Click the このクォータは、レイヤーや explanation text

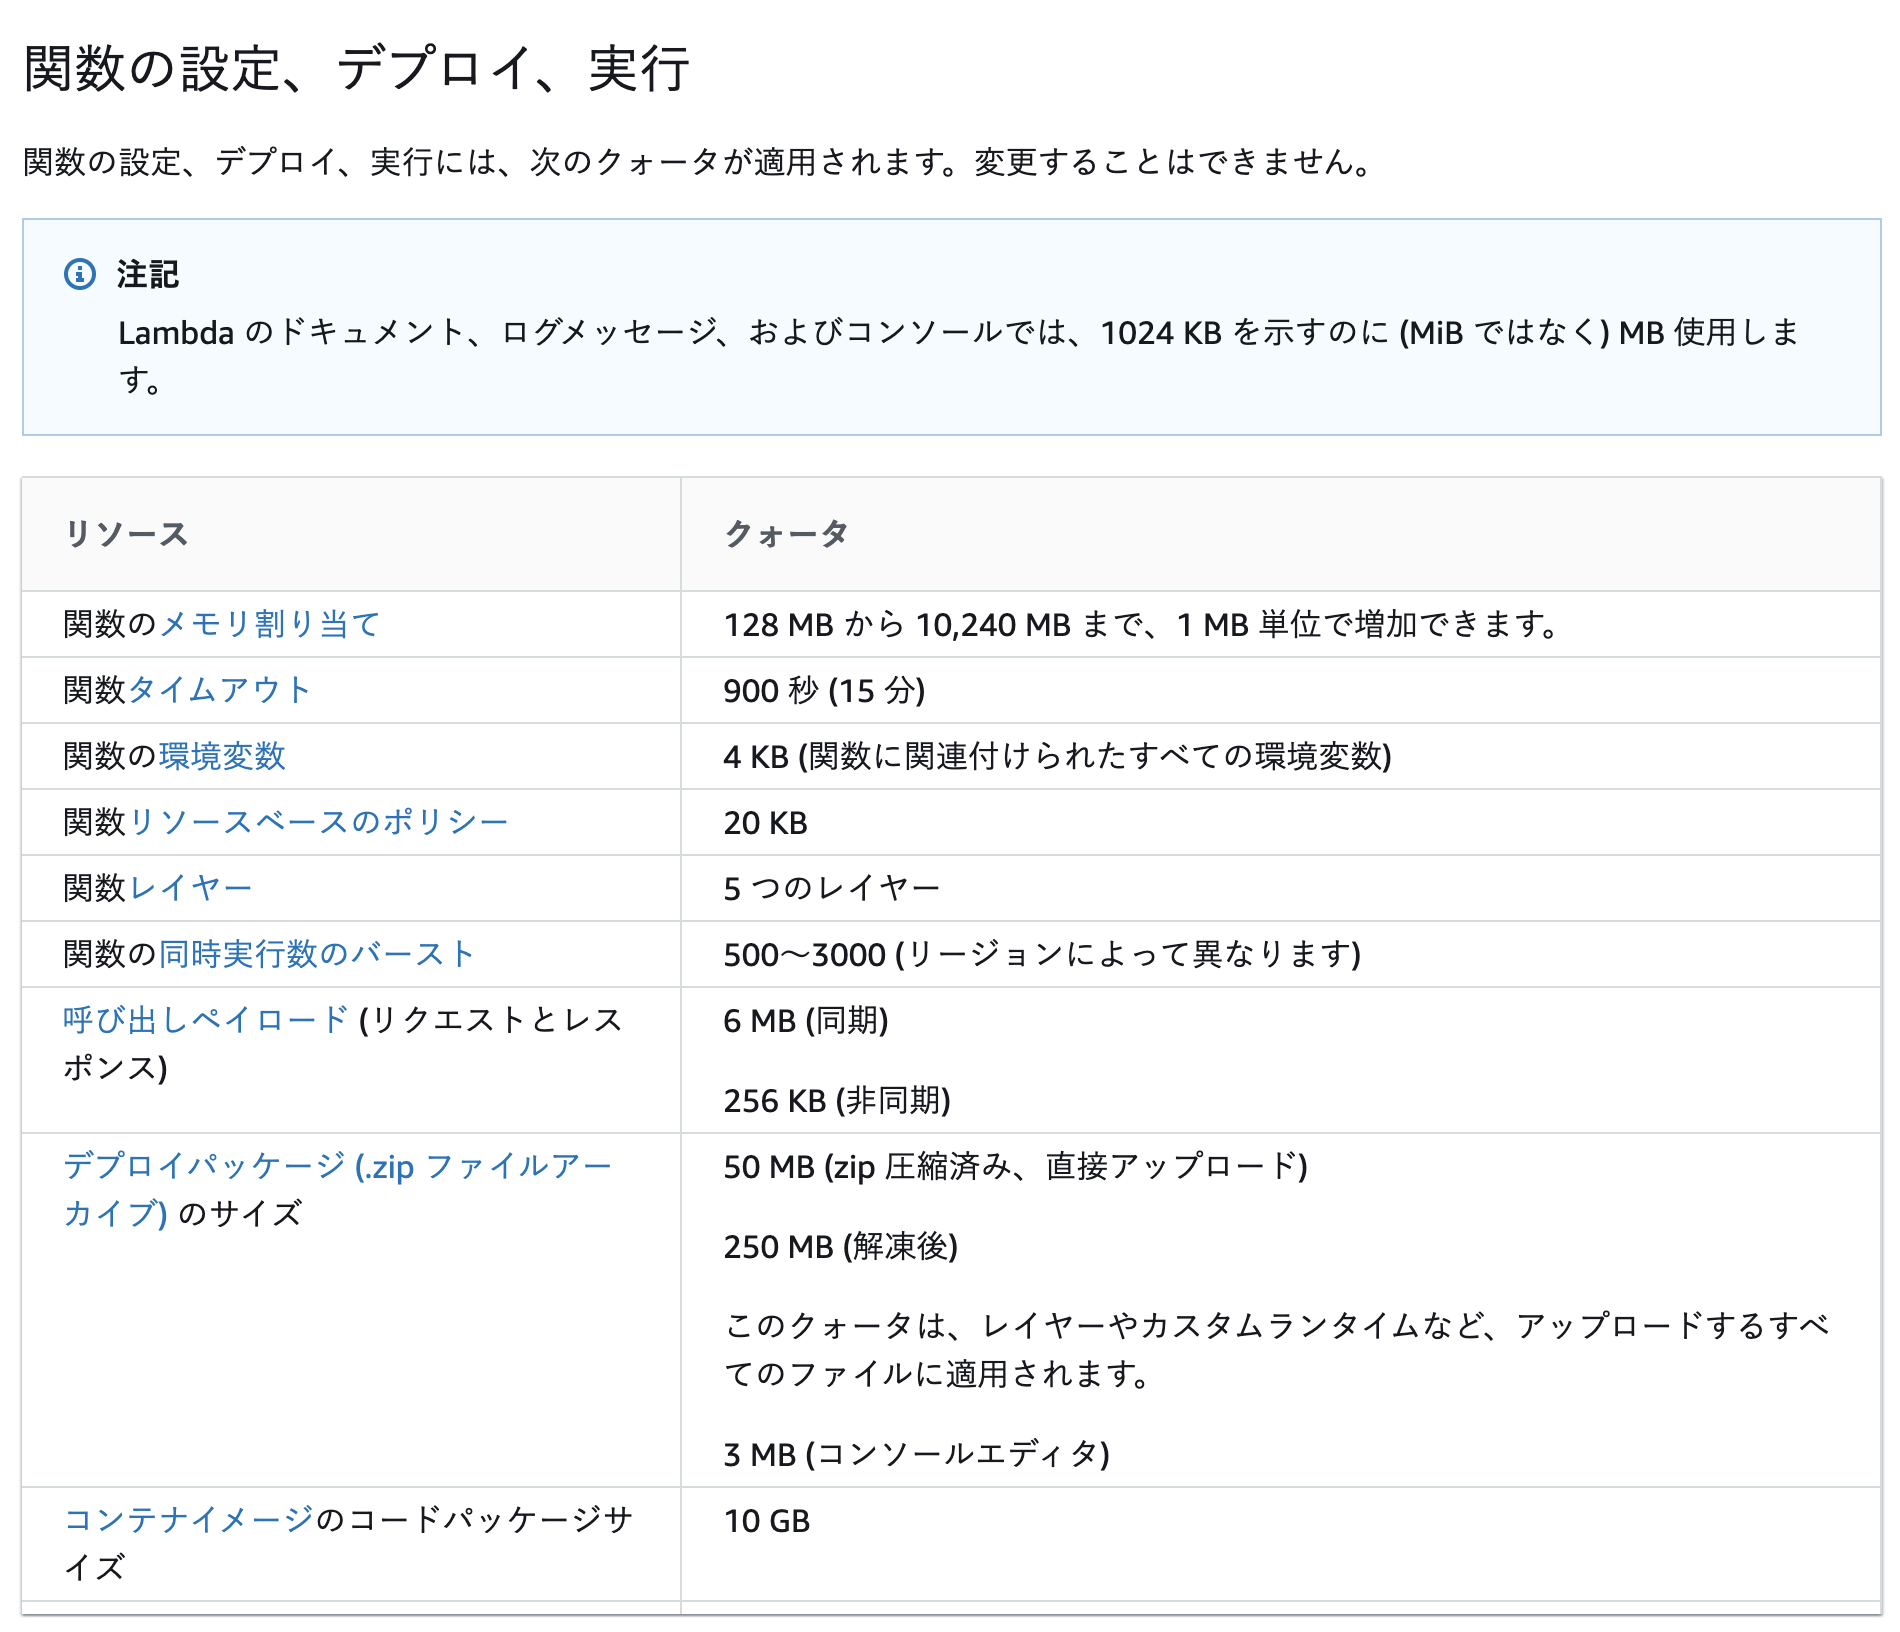coord(1277,1350)
